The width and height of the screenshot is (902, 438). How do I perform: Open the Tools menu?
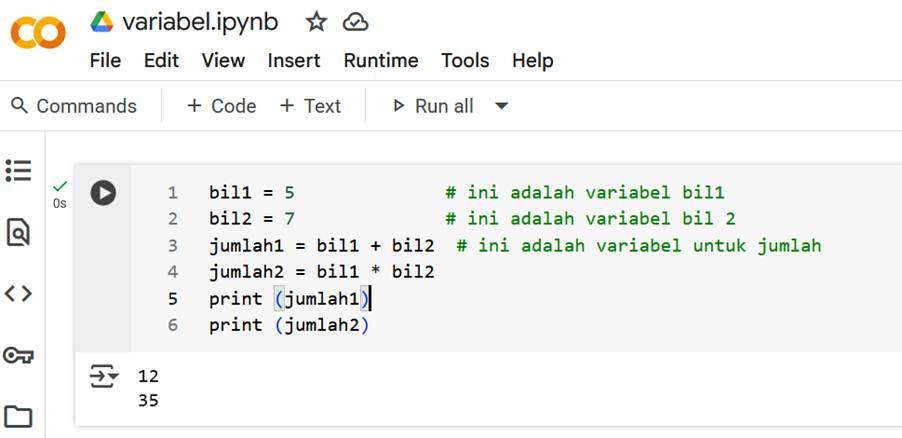click(x=465, y=60)
